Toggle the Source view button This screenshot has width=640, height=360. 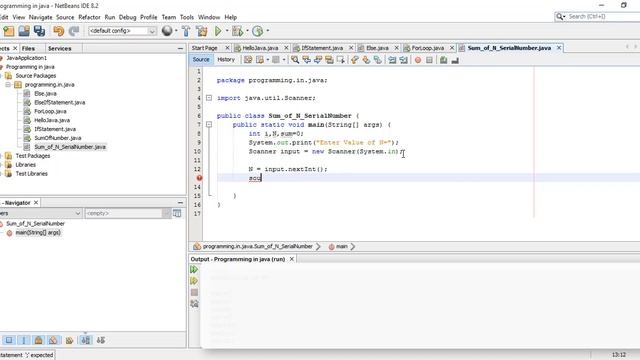[201, 60]
